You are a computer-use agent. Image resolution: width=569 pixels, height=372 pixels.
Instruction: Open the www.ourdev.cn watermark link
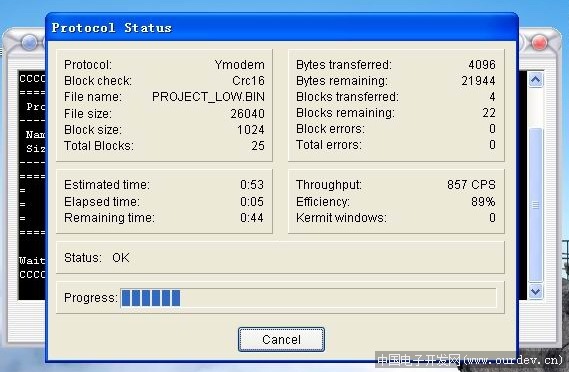pyautogui.click(x=514, y=360)
